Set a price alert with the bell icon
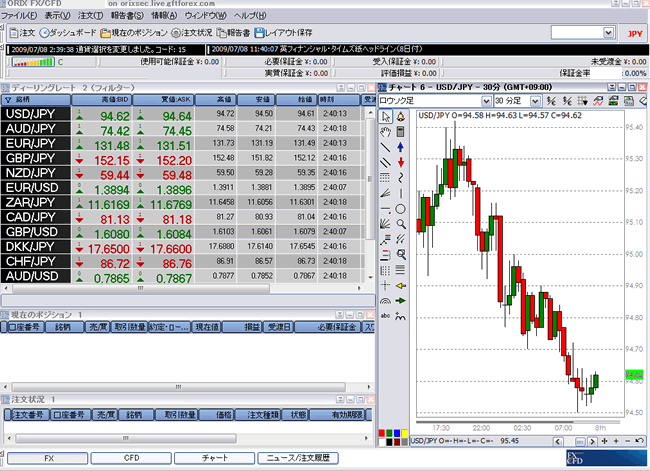Viewport: 650px width, 471px height. tap(400, 117)
